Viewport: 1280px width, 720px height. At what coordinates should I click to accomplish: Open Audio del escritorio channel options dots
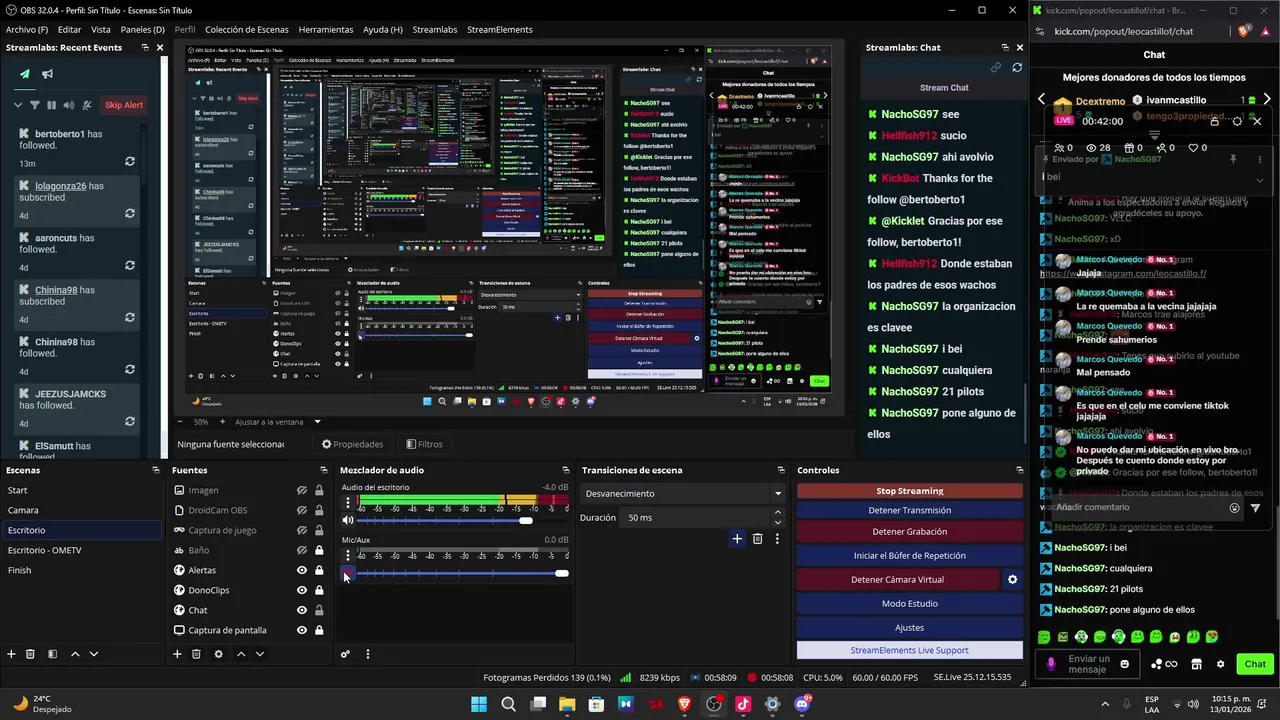click(x=348, y=503)
